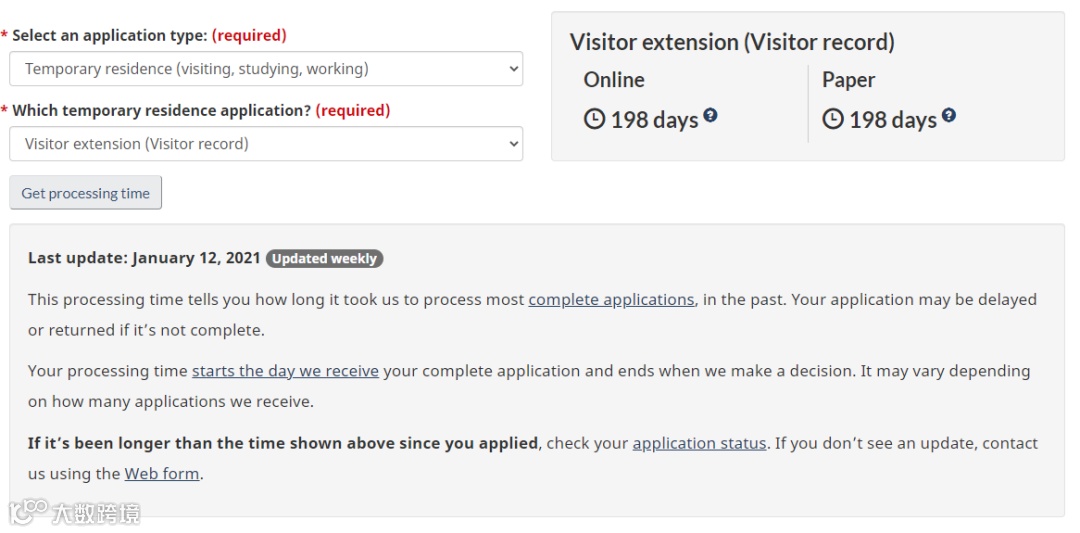Open the application status link
Image resolution: width=1080 pixels, height=533 pixels.
pyautogui.click(x=699, y=443)
